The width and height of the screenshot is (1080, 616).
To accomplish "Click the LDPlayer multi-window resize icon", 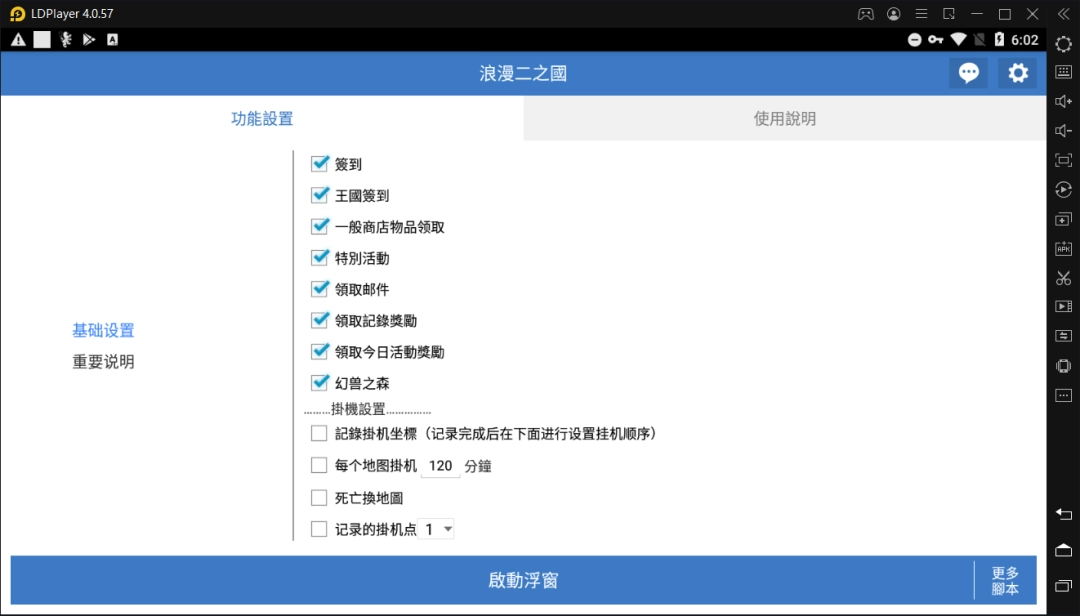I will [949, 14].
